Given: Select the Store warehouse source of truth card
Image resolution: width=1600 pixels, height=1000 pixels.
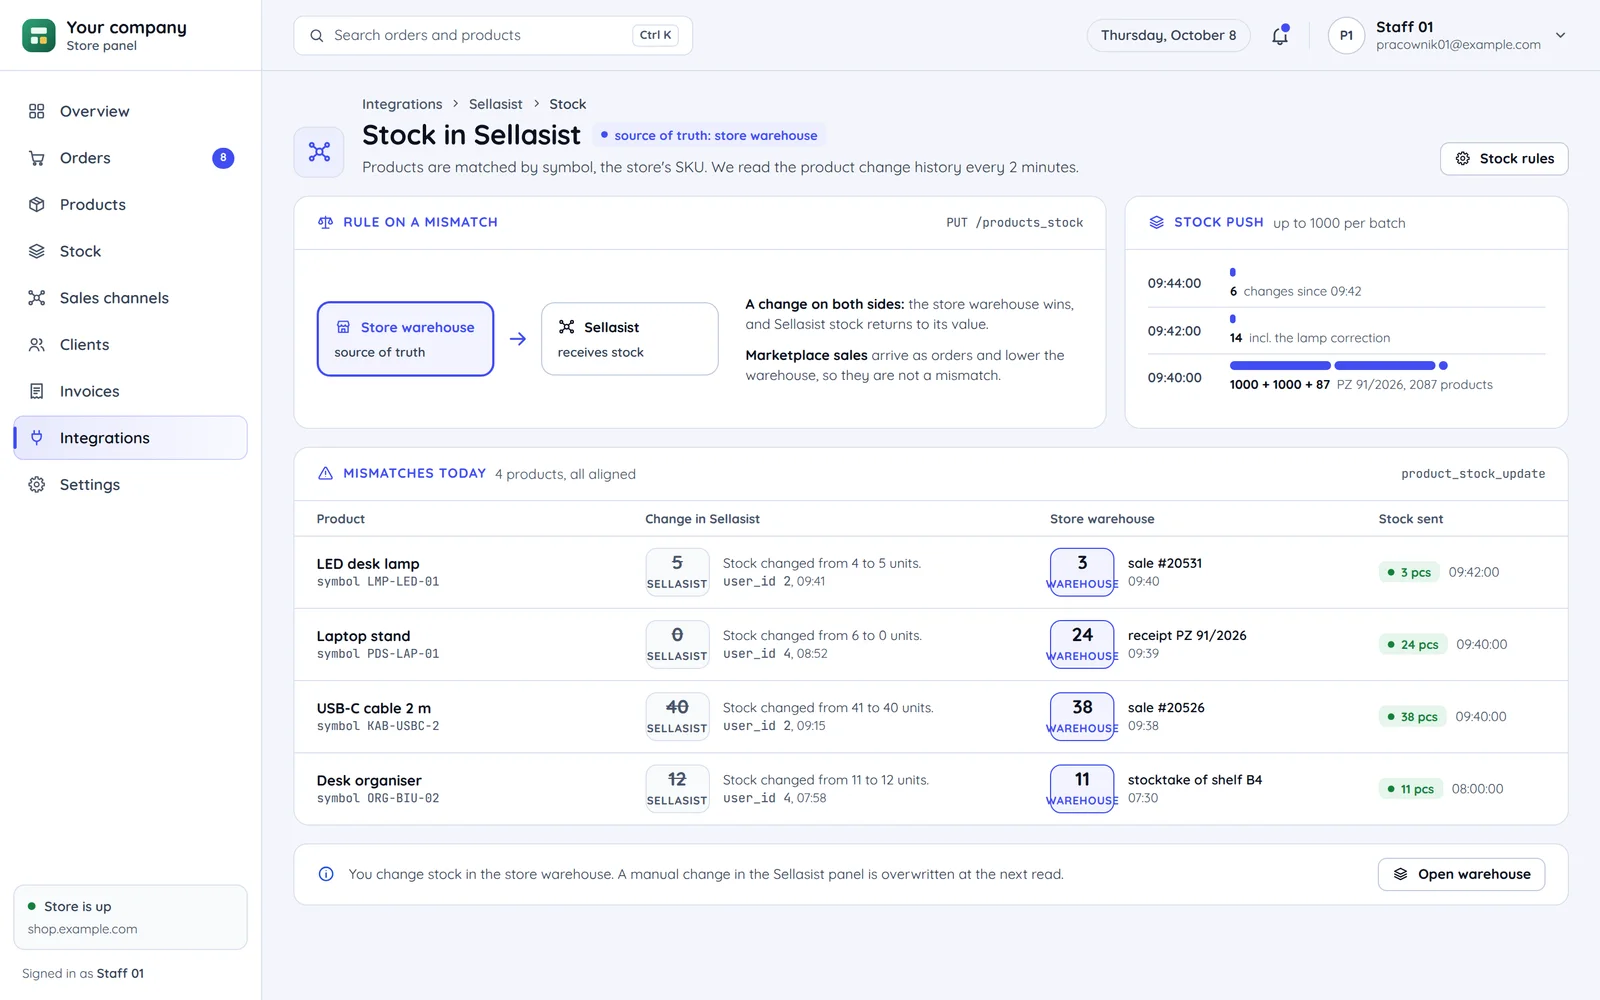Looking at the screenshot, I should click(406, 339).
